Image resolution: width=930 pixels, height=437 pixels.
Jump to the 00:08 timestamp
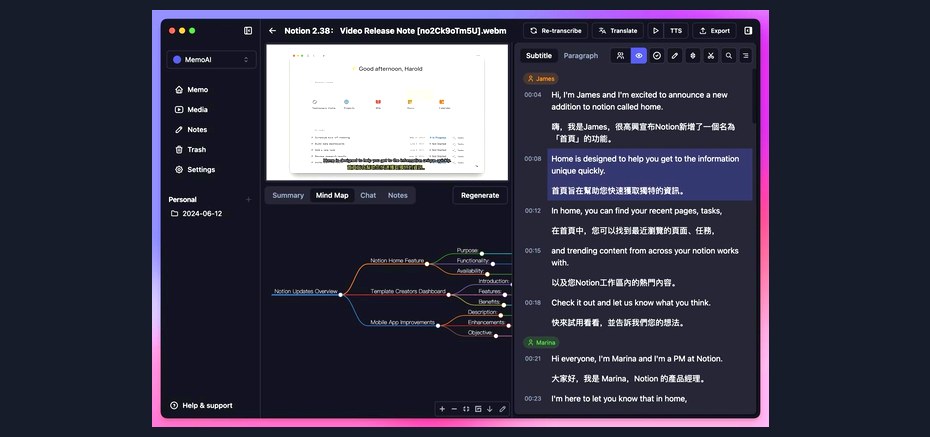533,159
